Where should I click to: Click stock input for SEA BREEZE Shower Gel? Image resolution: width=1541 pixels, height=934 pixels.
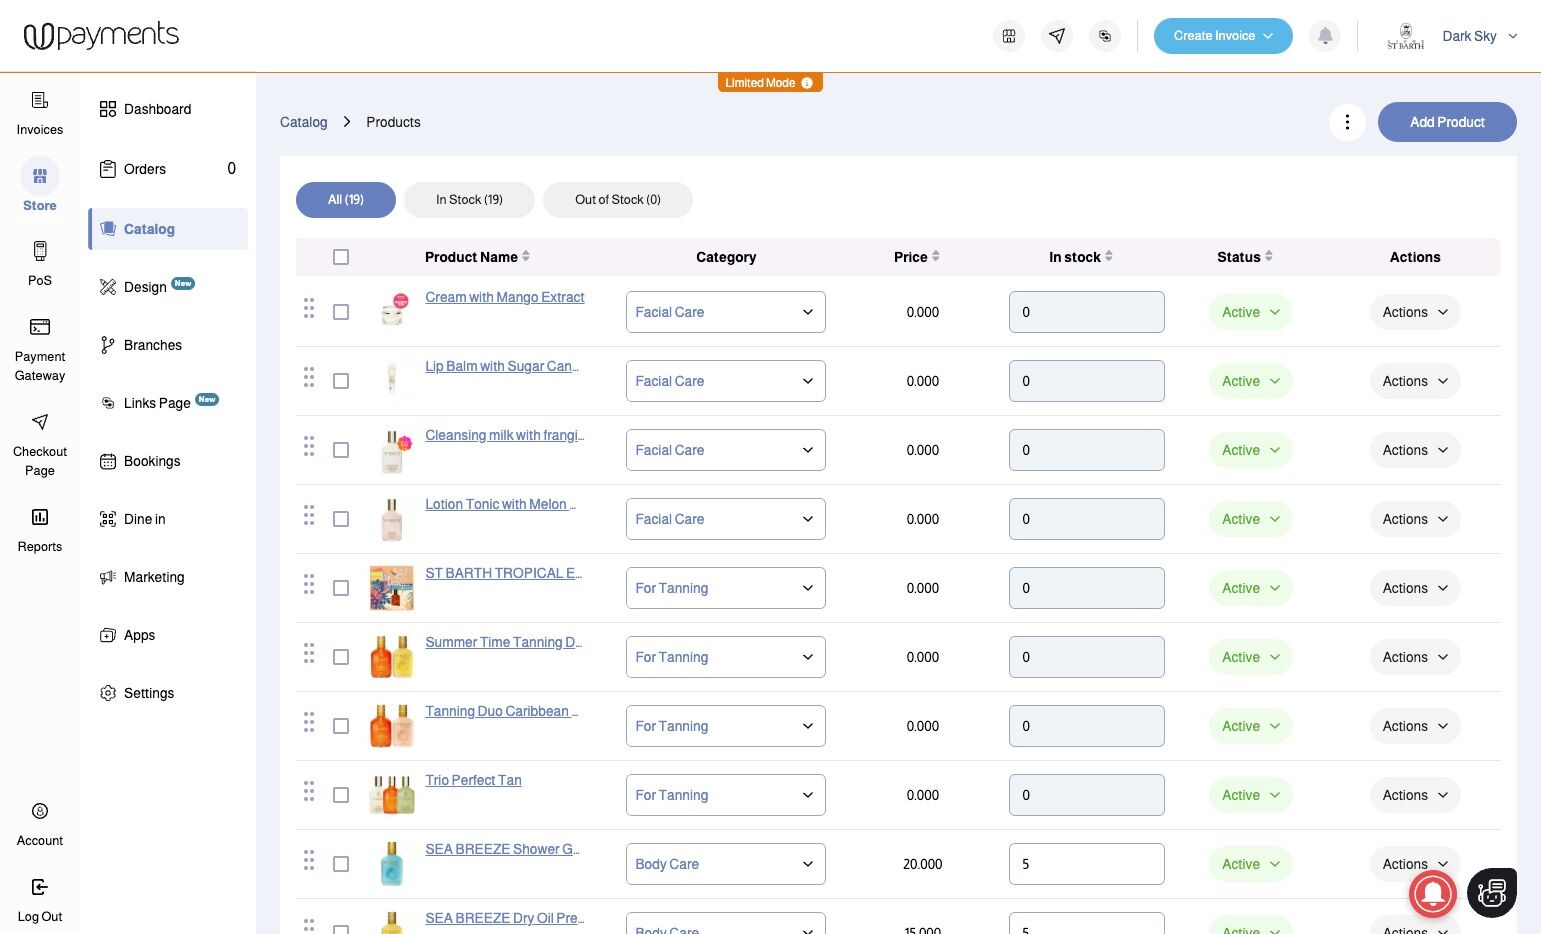1087,864
